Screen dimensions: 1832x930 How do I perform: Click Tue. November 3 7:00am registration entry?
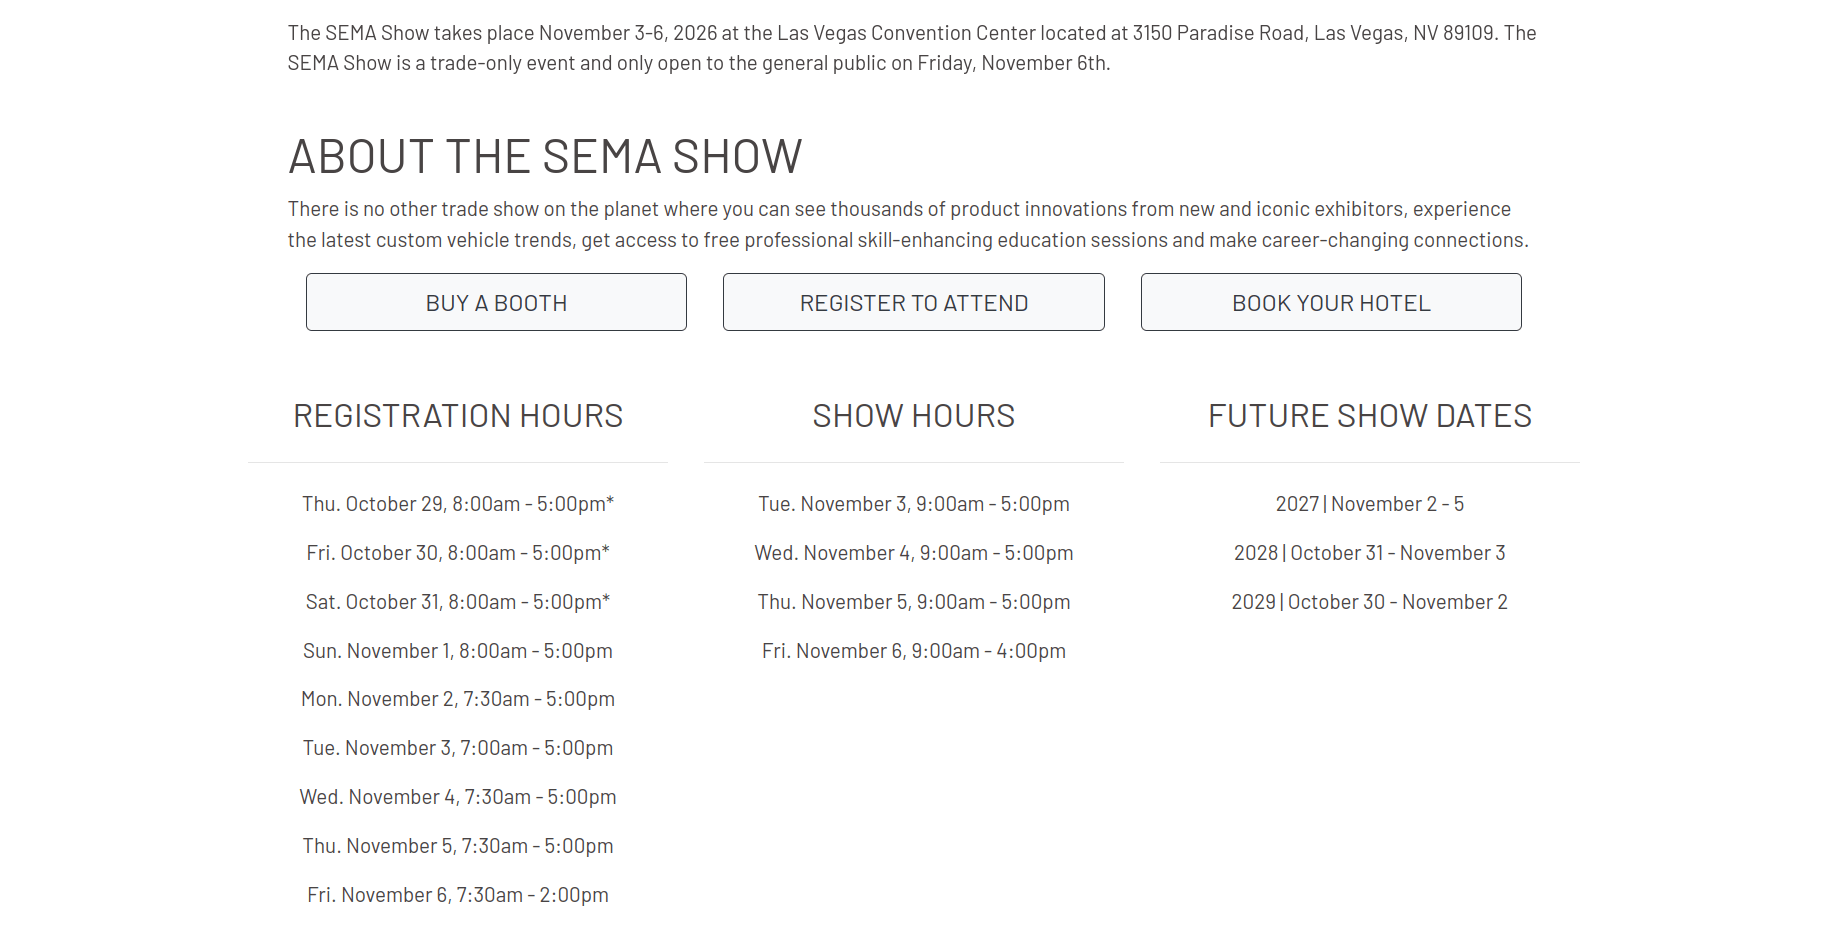458,748
